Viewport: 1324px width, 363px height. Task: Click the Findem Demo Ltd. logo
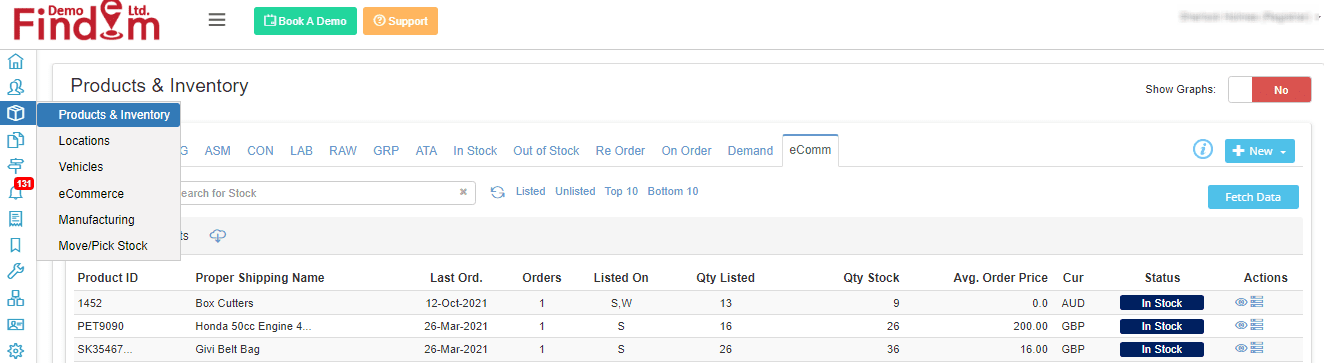87,22
